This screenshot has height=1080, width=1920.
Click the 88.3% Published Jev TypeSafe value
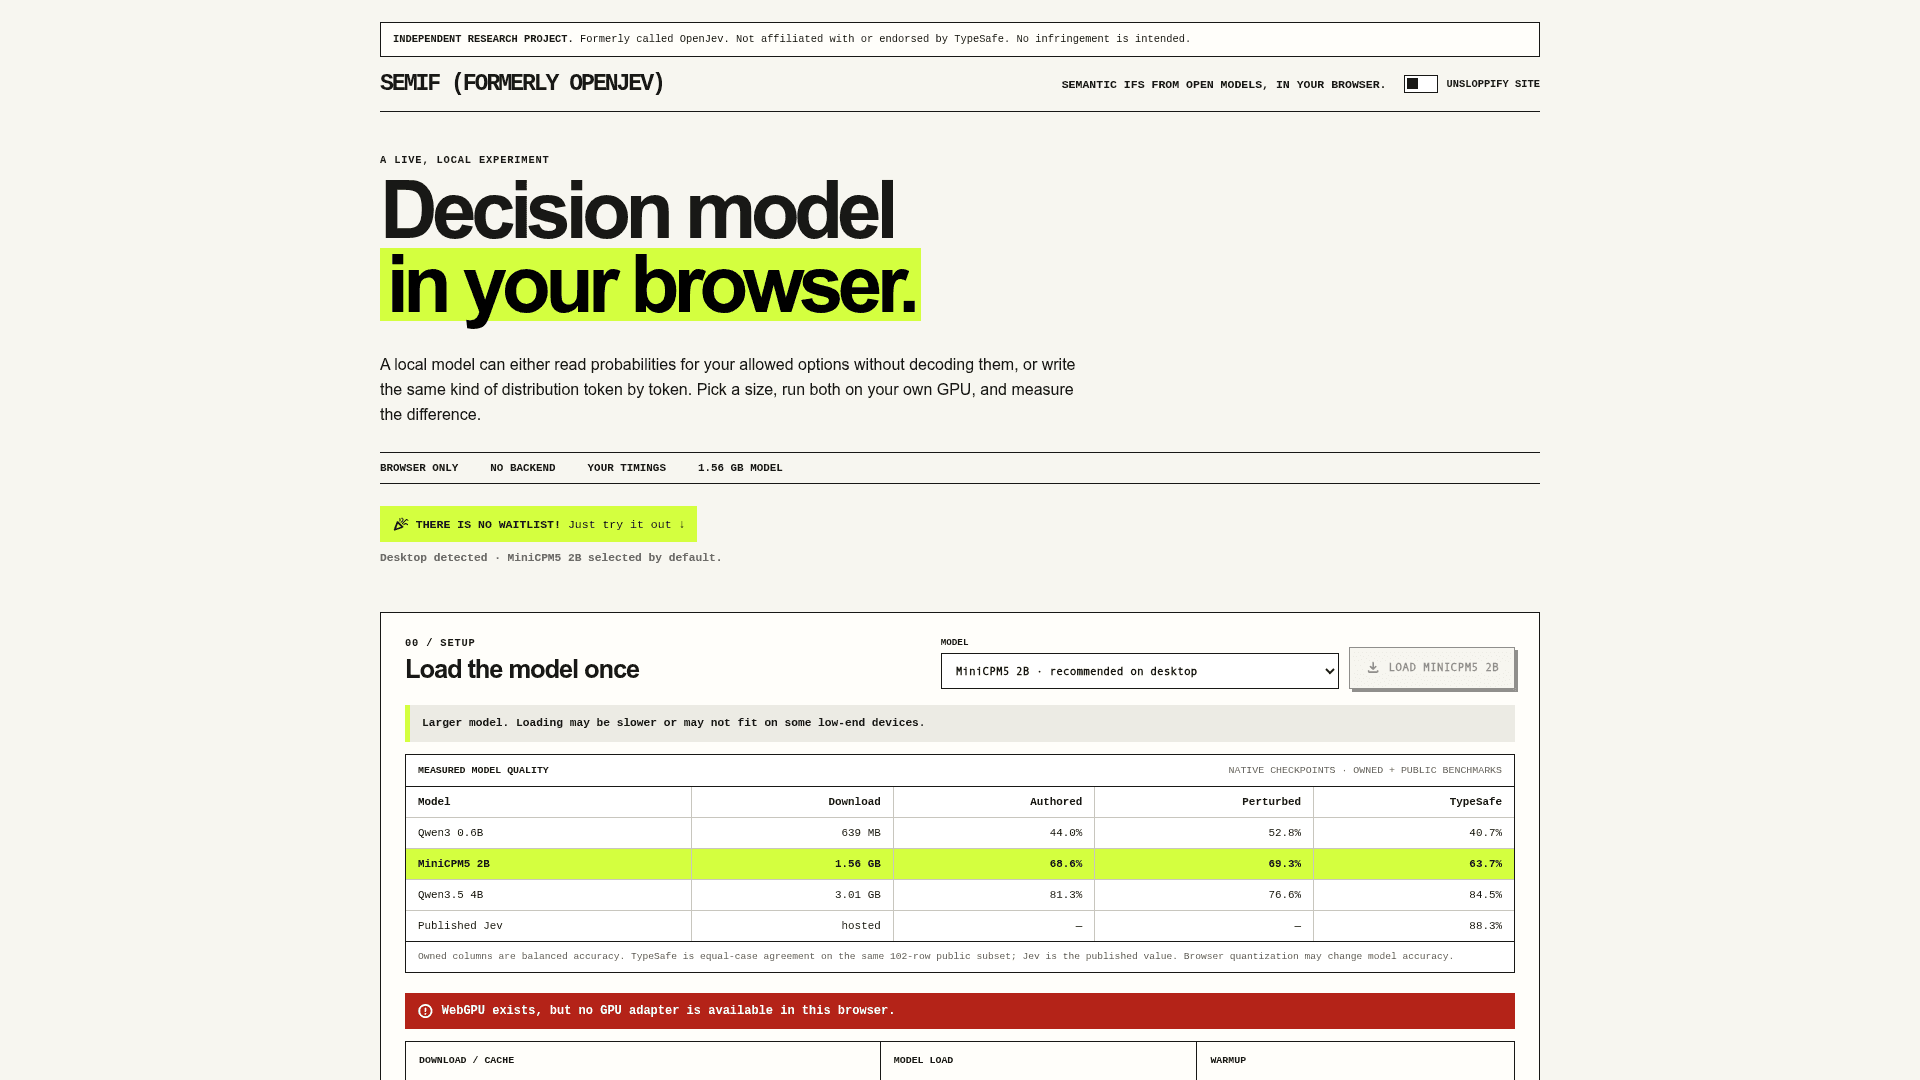pos(1485,926)
